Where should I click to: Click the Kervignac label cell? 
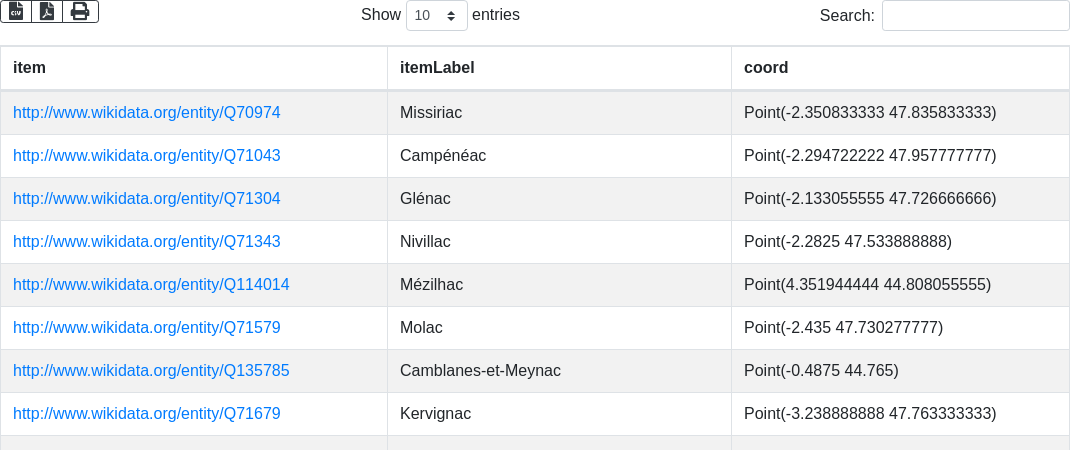pyautogui.click(x=435, y=414)
